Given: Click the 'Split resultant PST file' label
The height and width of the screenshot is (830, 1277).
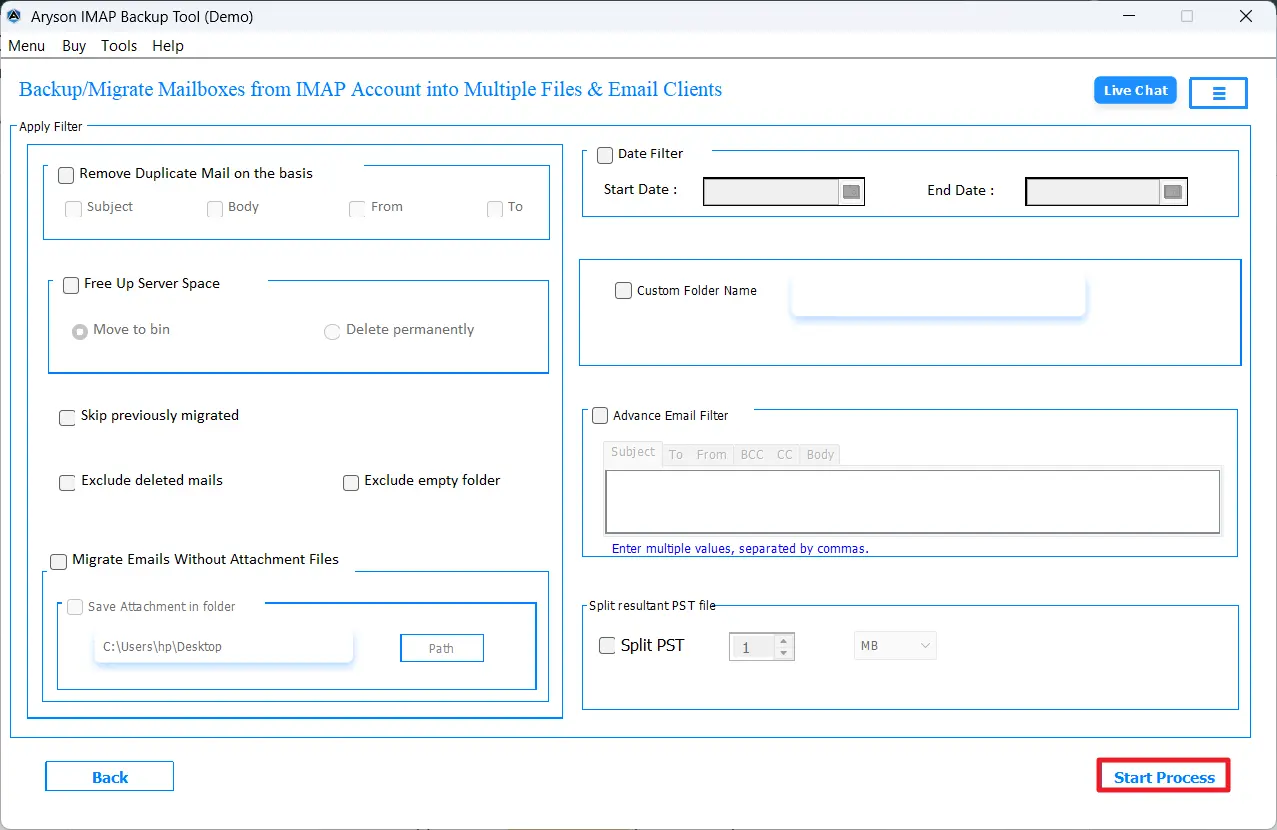Looking at the screenshot, I should click(x=652, y=605).
